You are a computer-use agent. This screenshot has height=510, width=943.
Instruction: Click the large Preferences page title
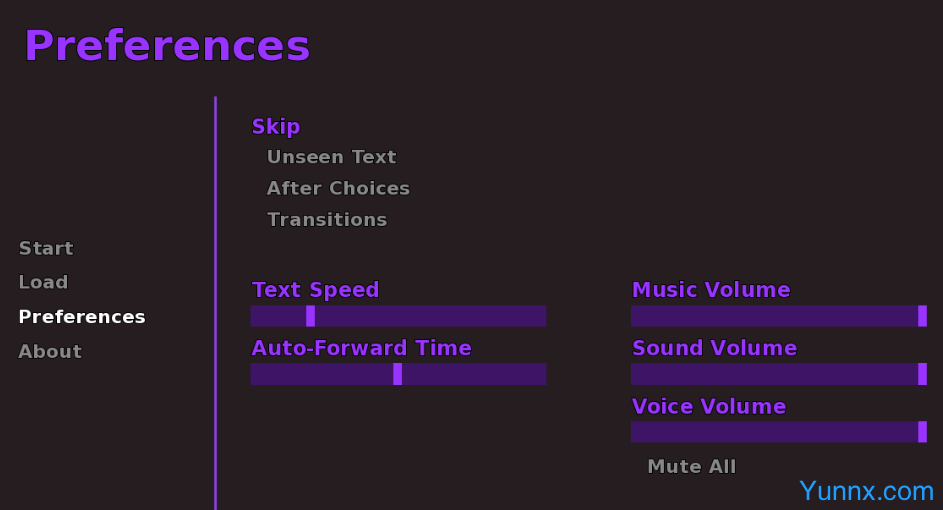pyautogui.click(x=167, y=46)
